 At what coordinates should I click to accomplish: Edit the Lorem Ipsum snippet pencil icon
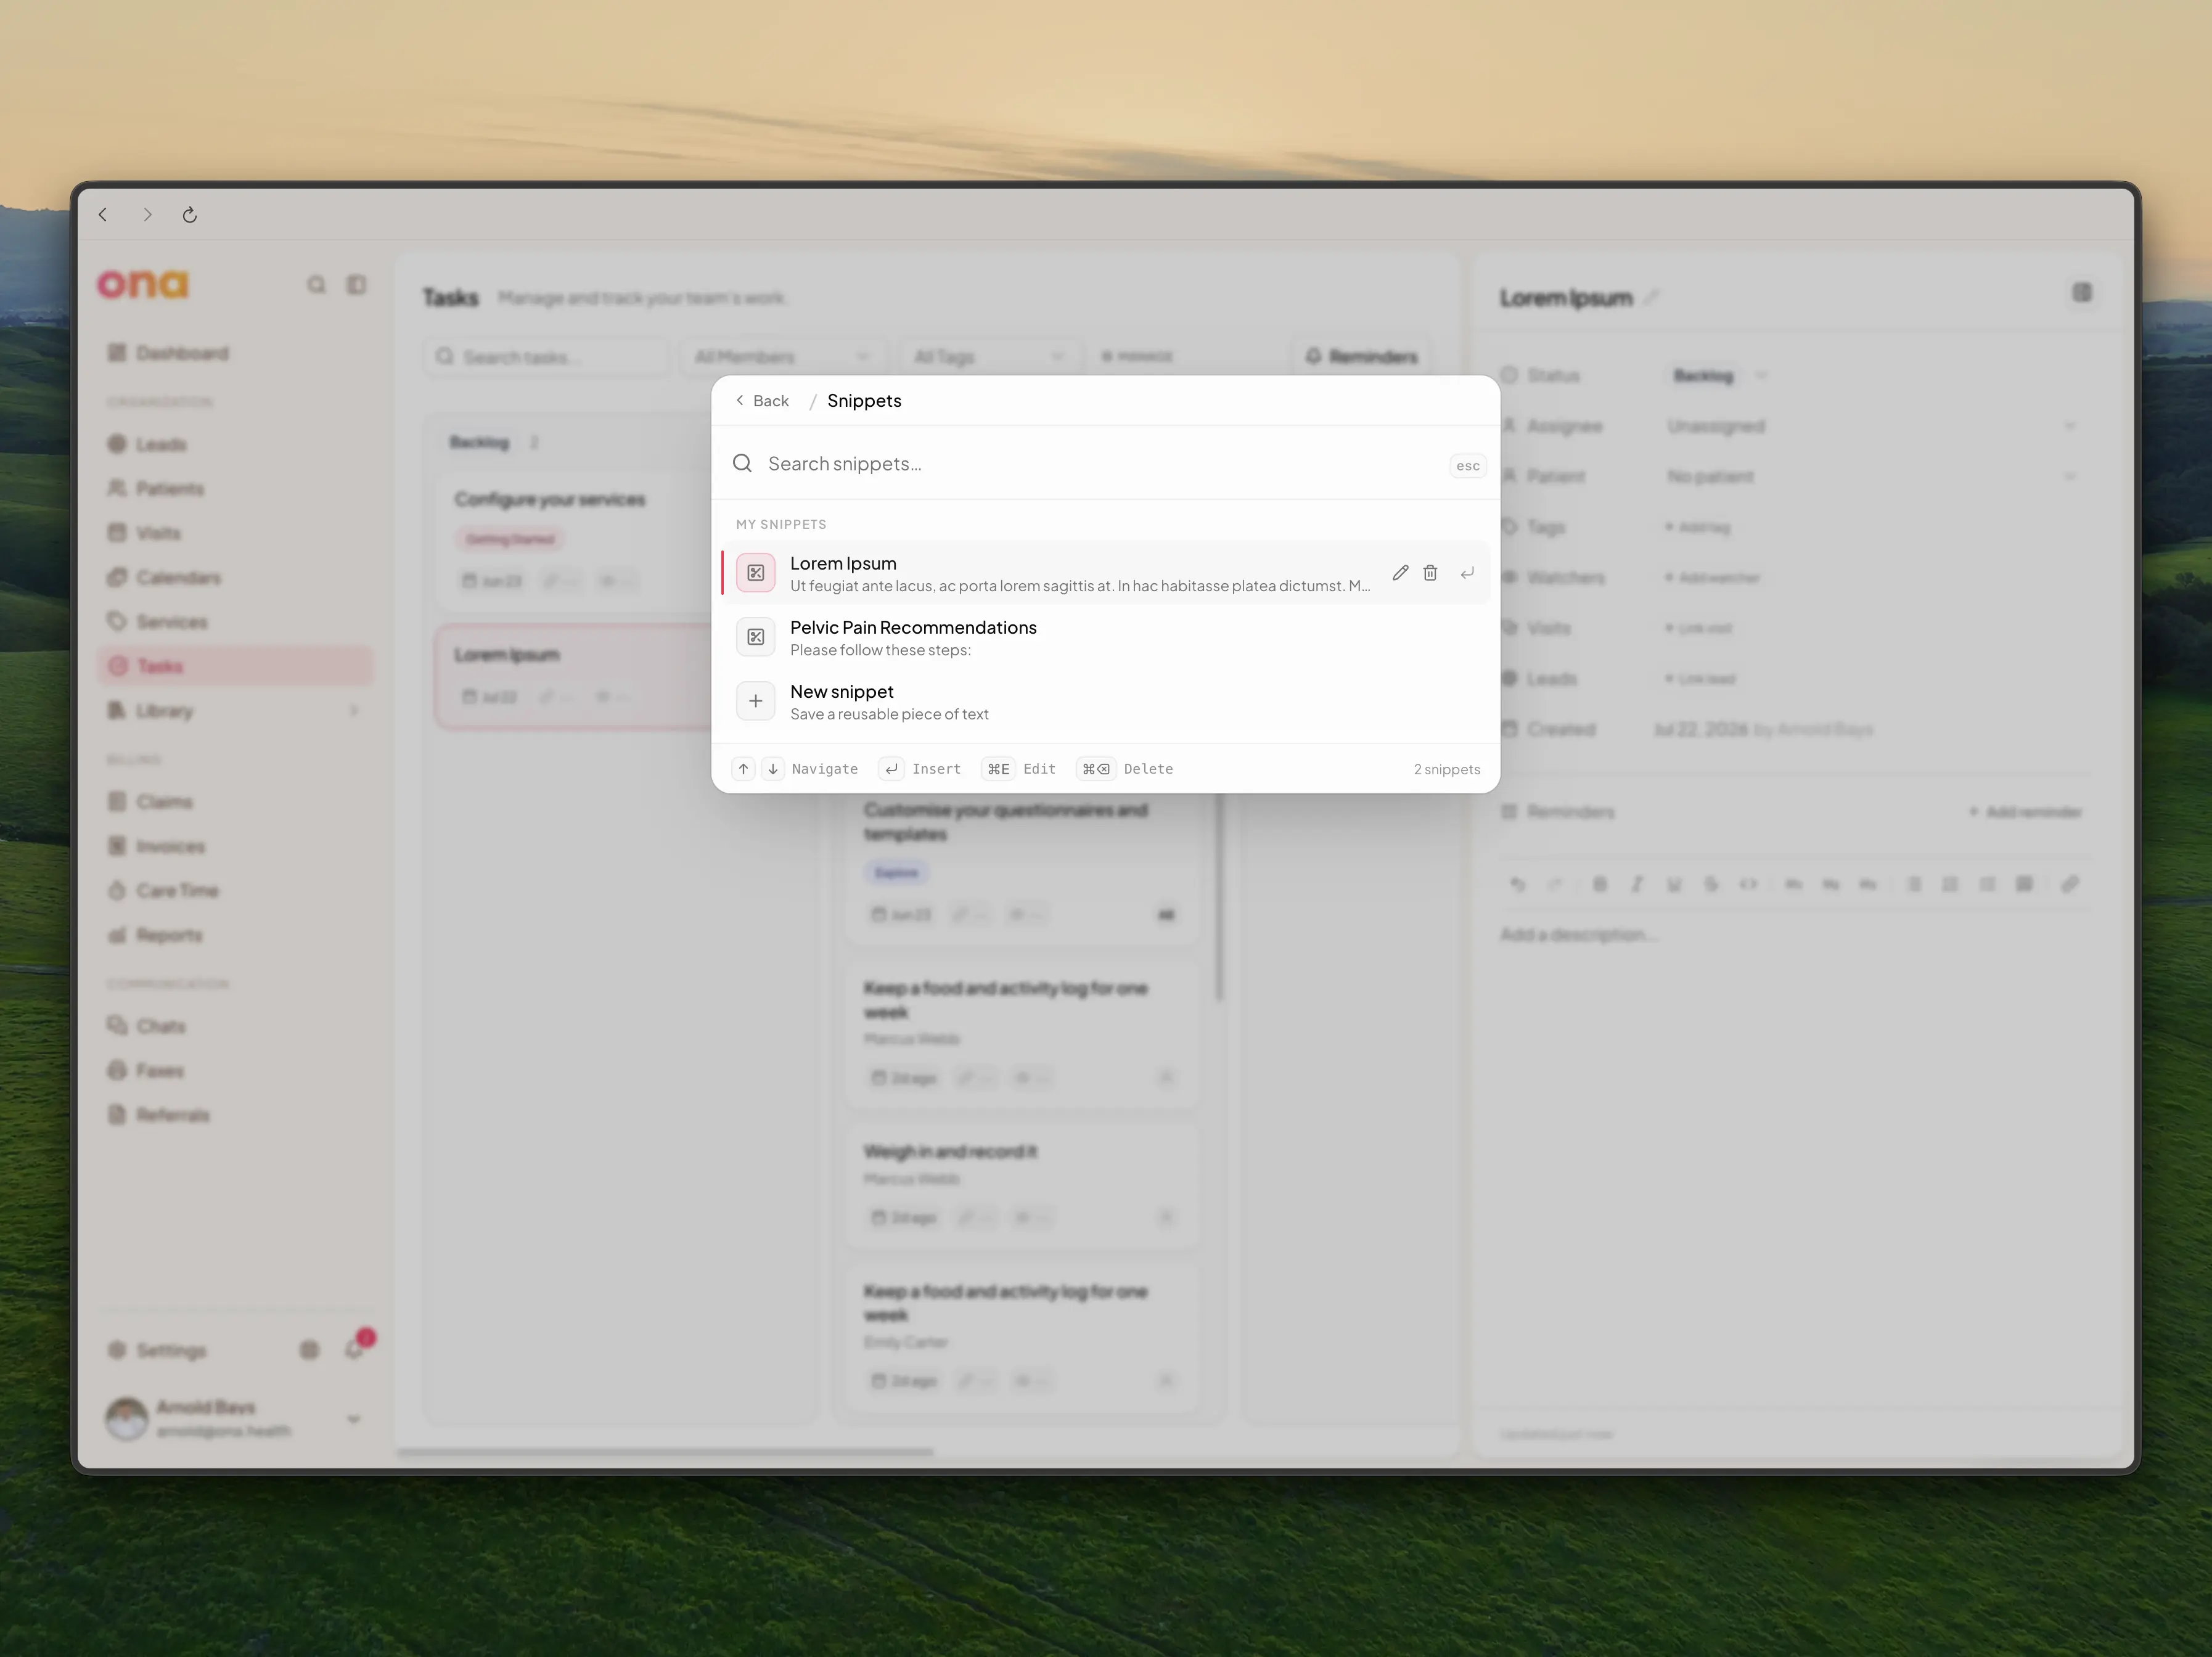click(x=1400, y=573)
